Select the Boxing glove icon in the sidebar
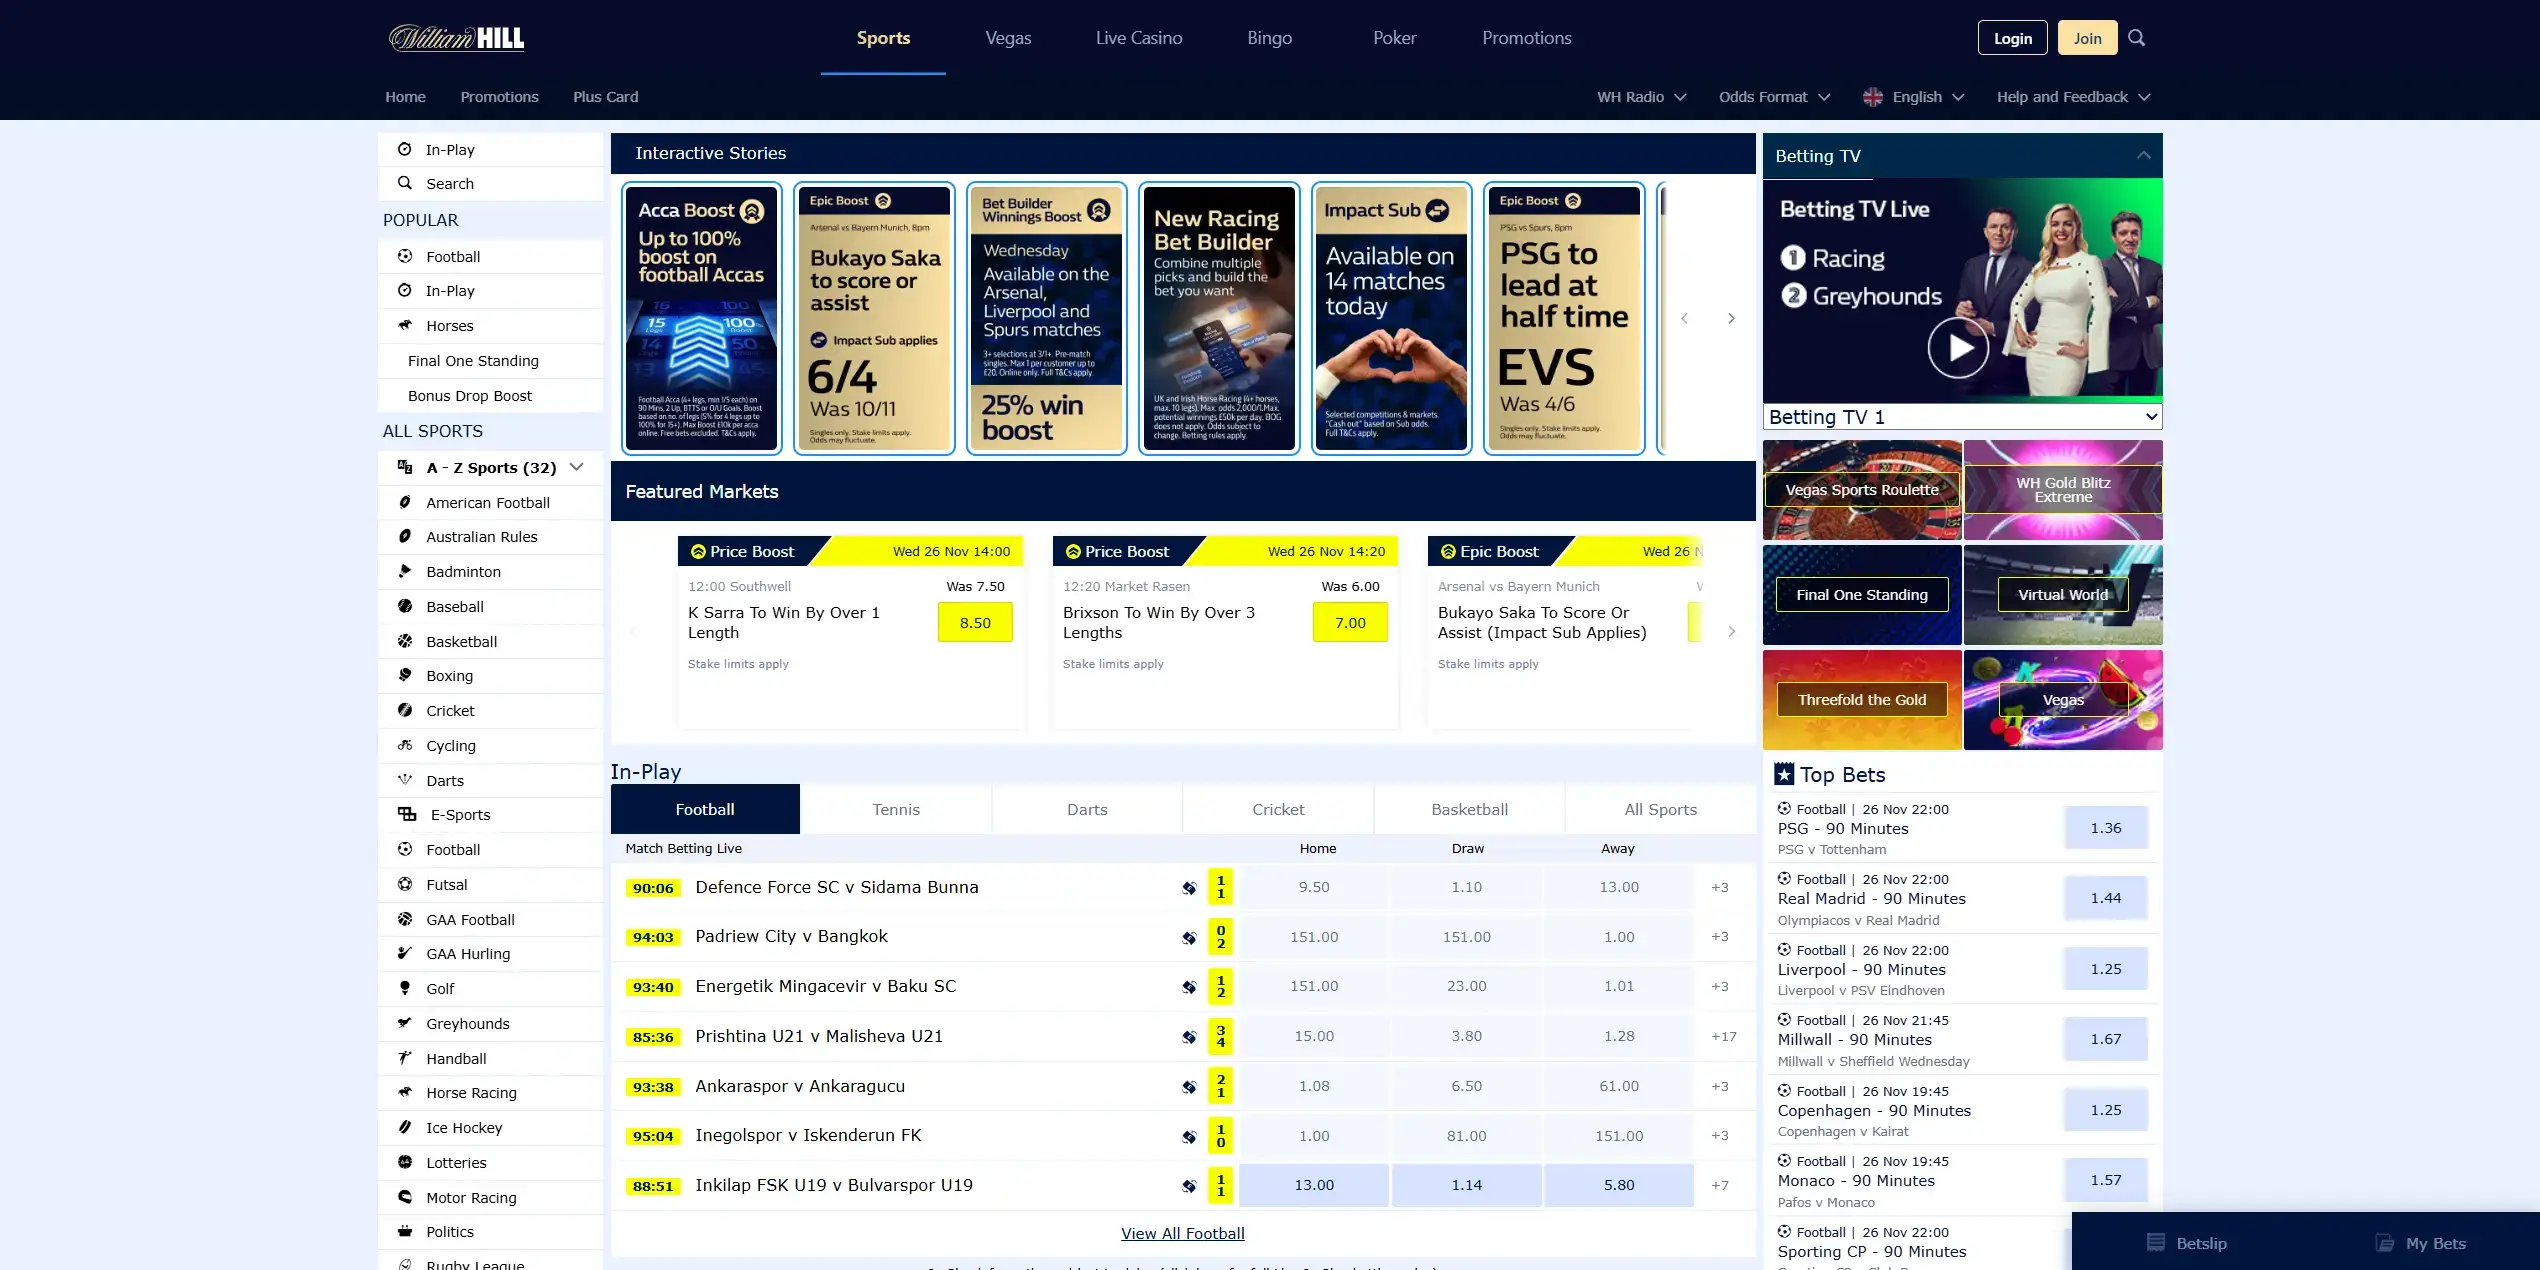The width and height of the screenshot is (2540, 1270). (x=403, y=676)
